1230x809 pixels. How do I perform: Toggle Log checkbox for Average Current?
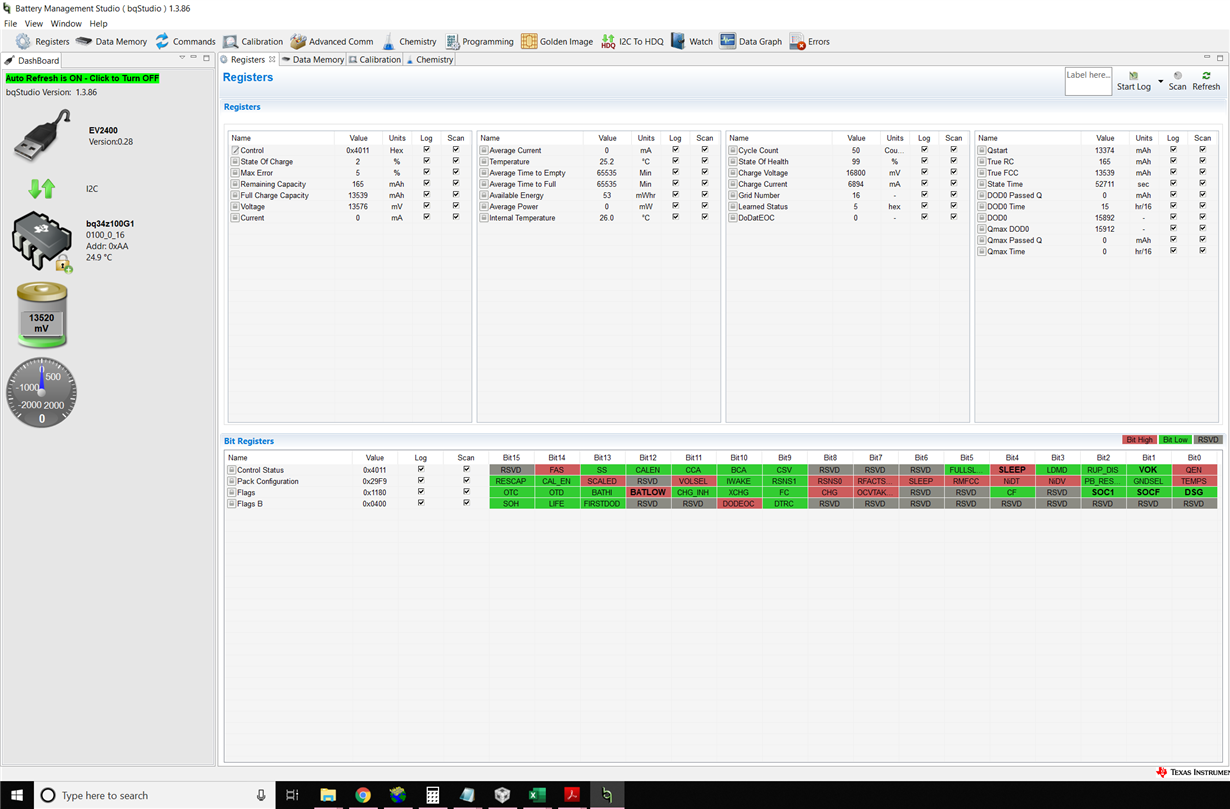click(675, 150)
